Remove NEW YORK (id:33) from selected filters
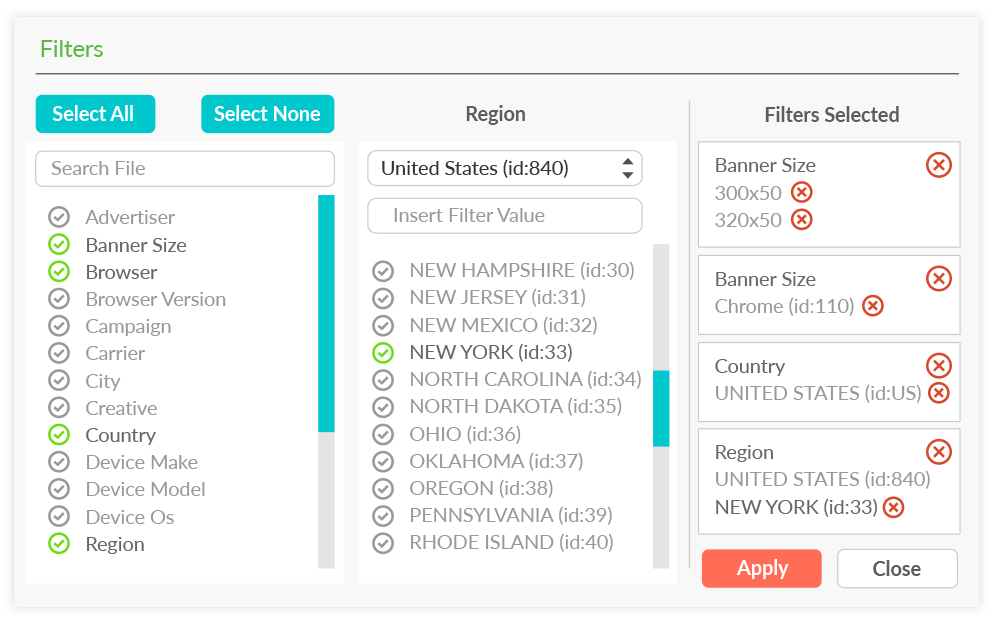This screenshot has height=624, width=993. 894,507
